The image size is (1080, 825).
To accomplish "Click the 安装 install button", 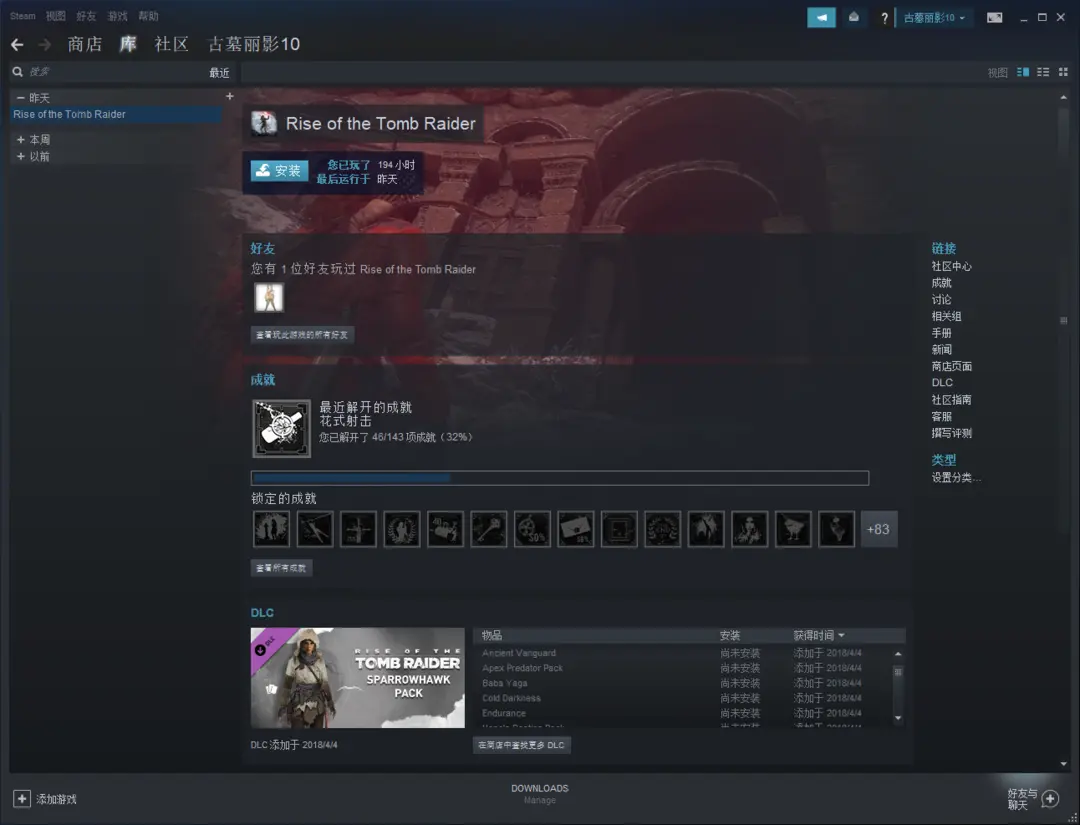I will point(279,171).
